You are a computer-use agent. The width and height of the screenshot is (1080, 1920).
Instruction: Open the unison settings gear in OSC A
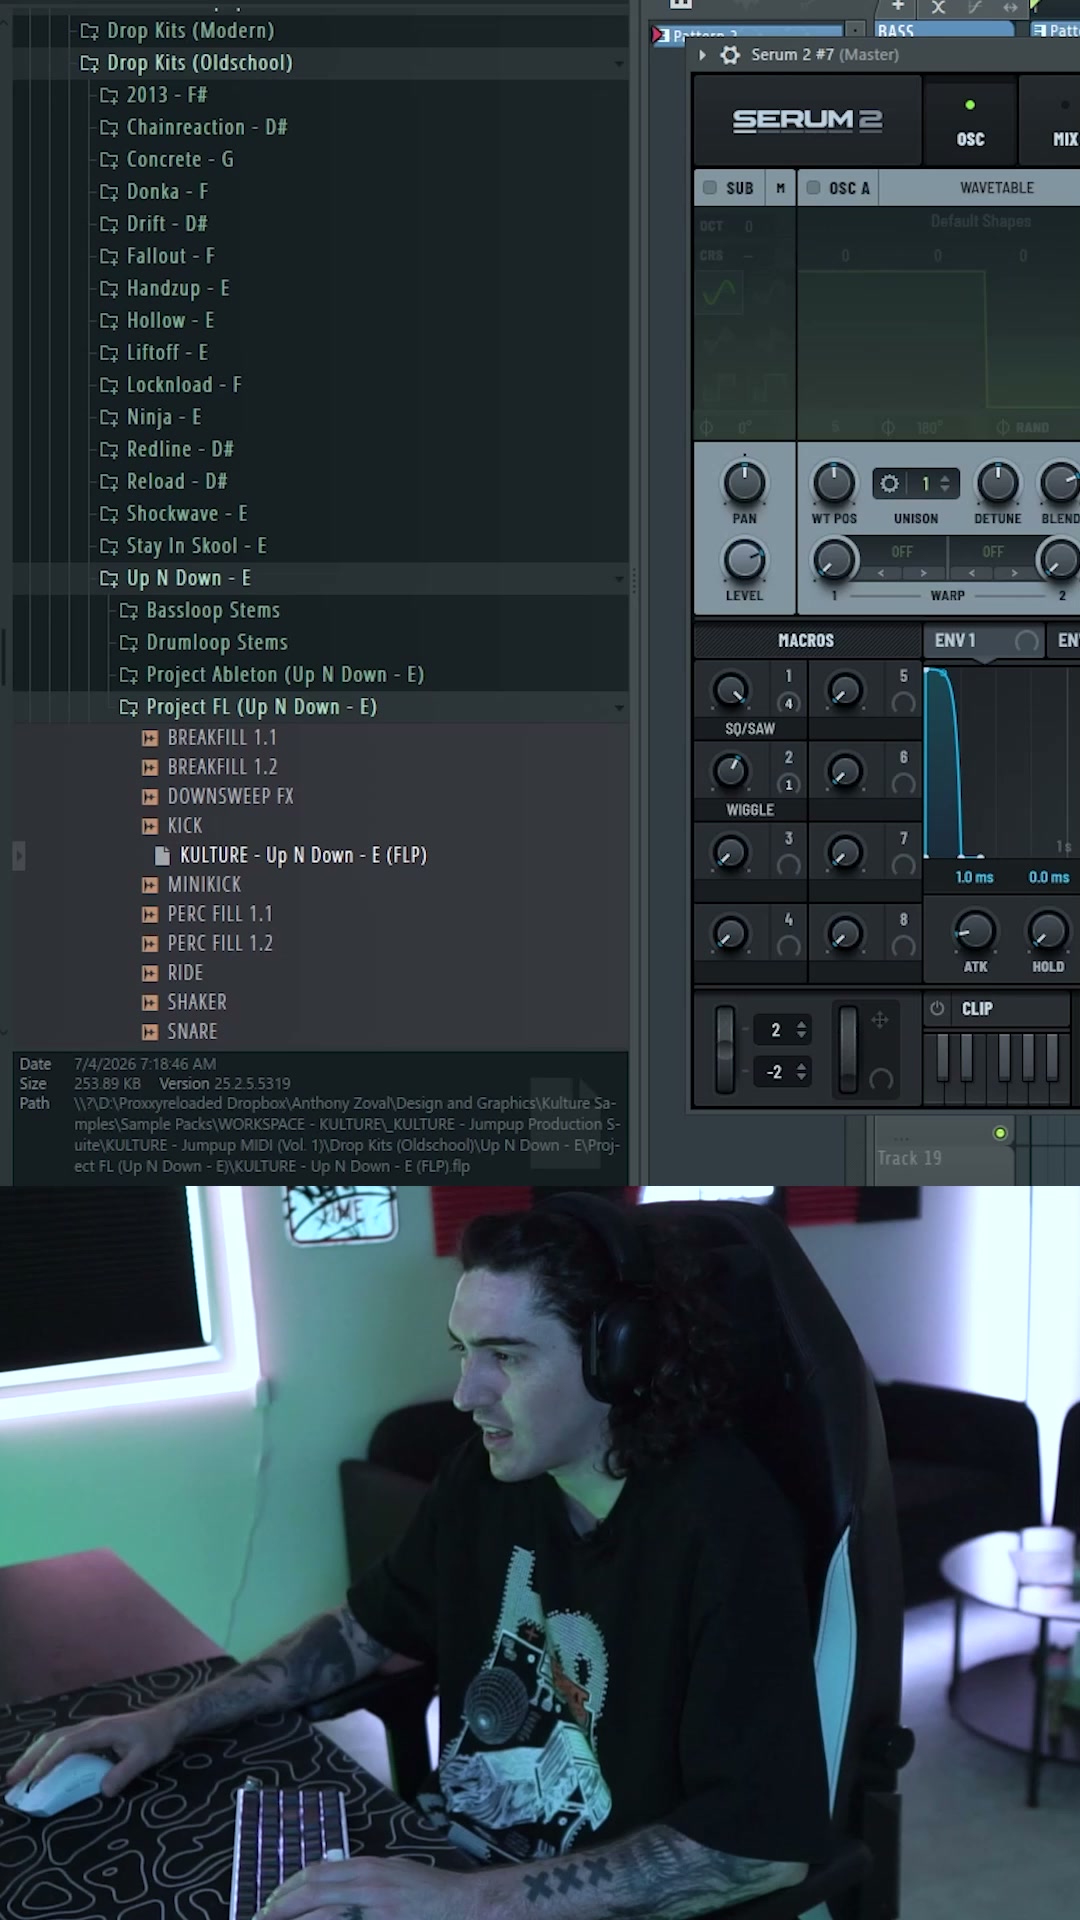(889, 484)
